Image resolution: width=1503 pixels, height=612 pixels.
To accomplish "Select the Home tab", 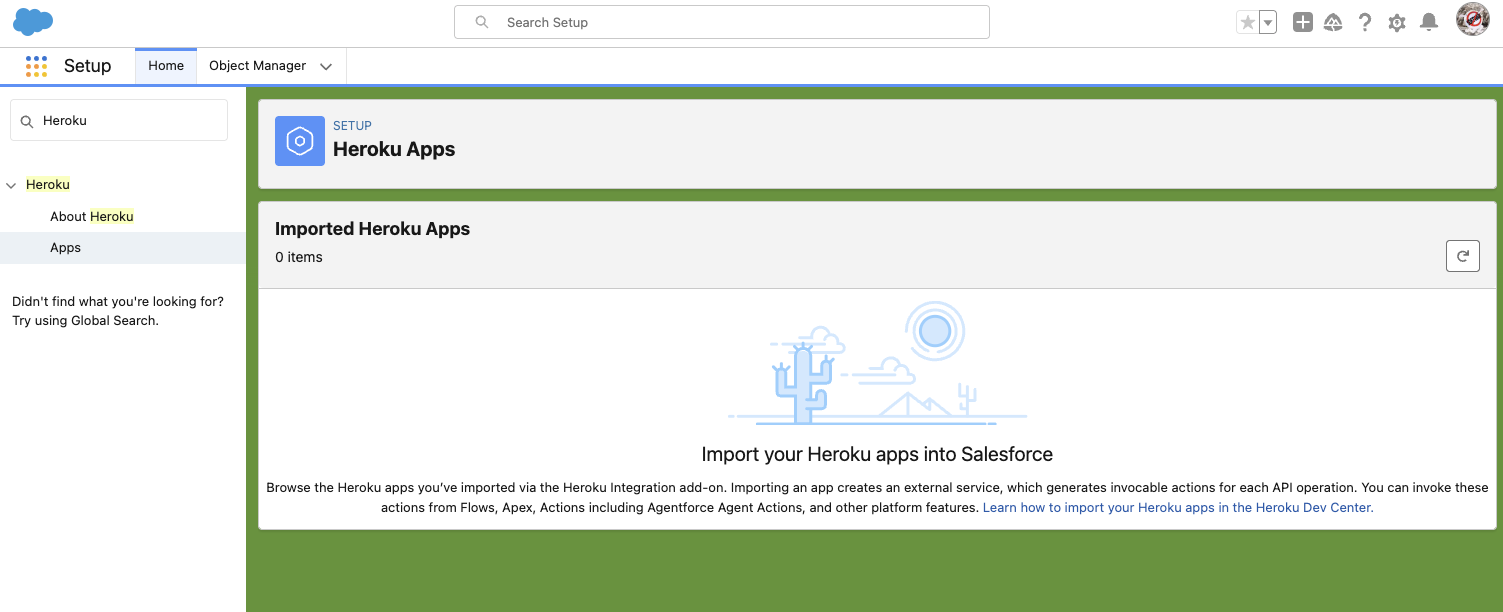I will (x=166, y=66).
